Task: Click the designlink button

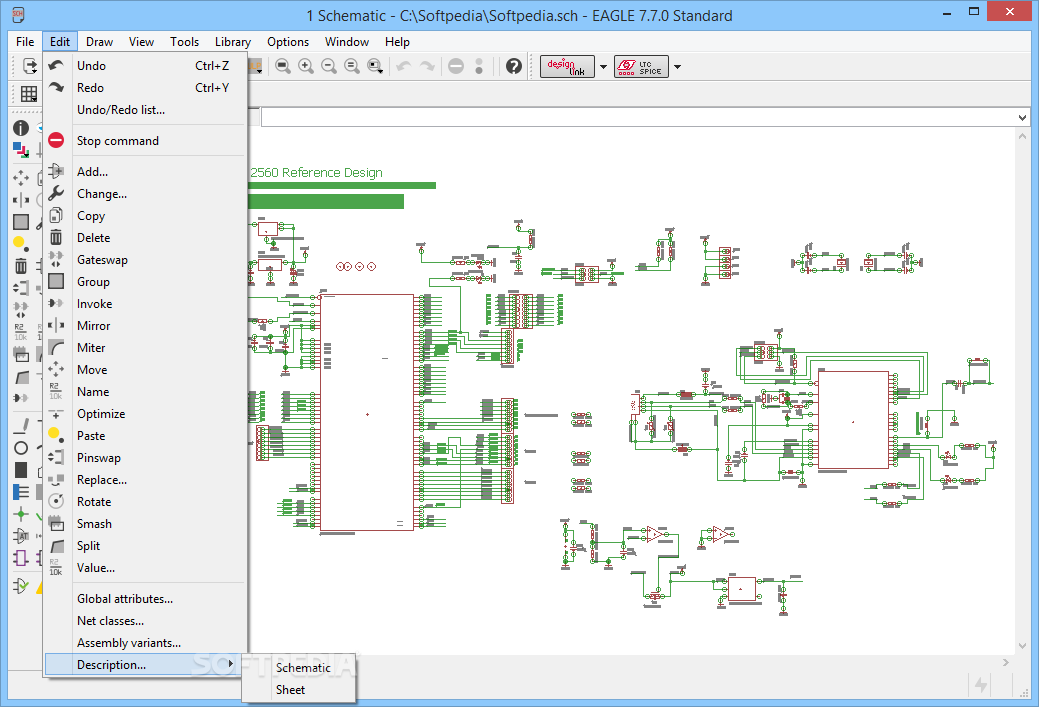Action: (x=567, y=66)
